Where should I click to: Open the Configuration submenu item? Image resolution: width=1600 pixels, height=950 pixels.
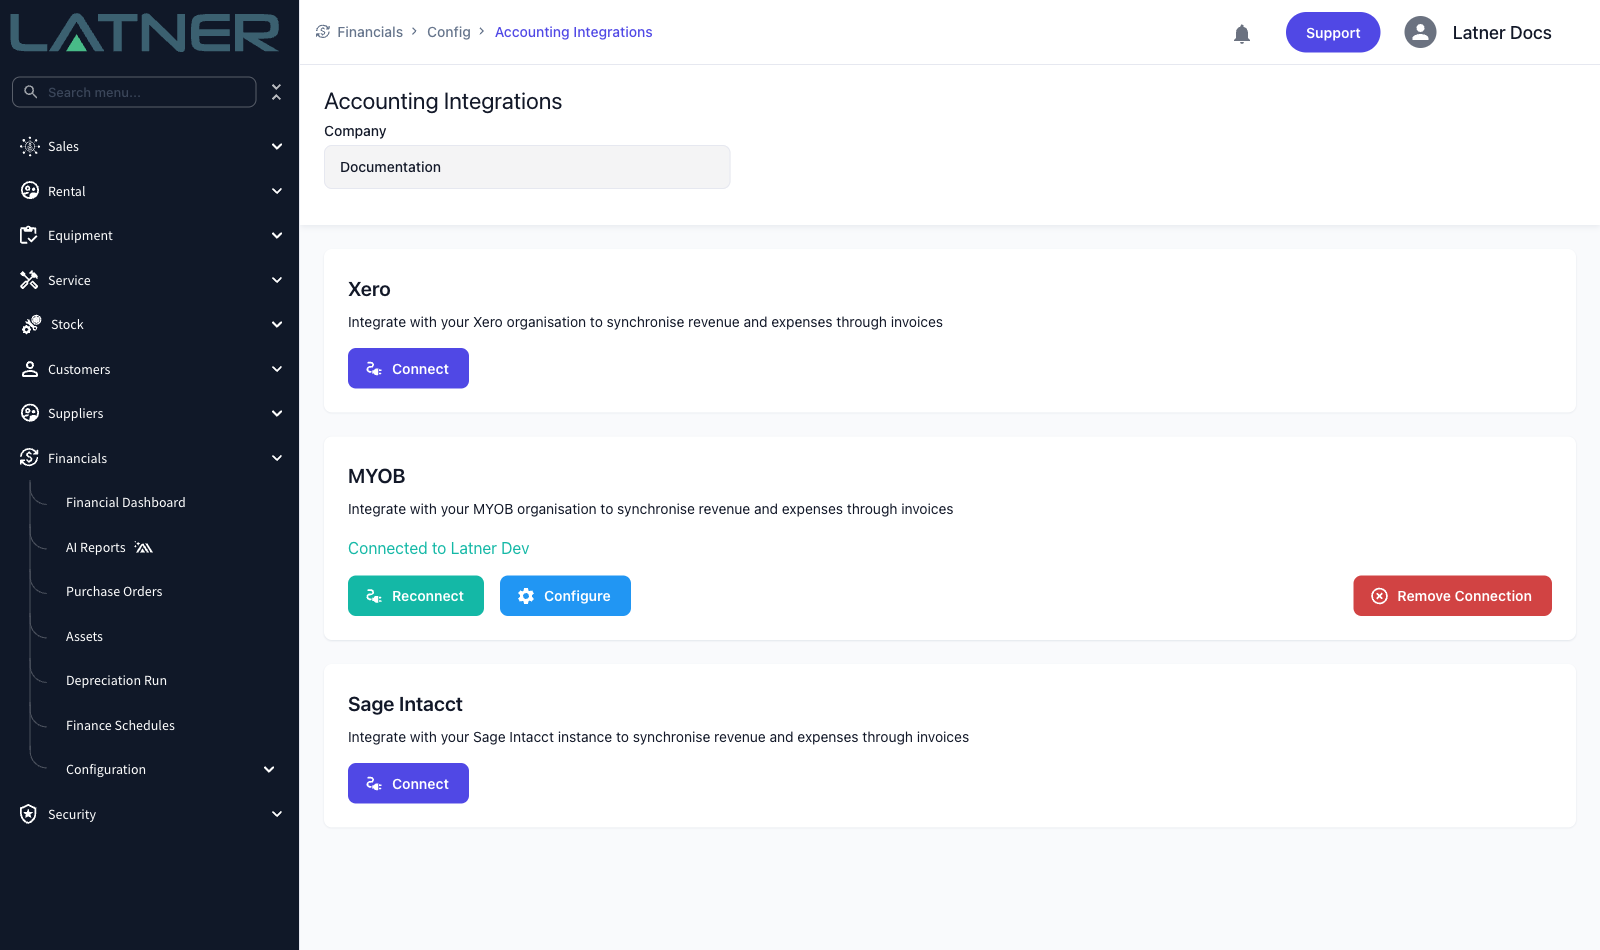(x=106, y=770)
